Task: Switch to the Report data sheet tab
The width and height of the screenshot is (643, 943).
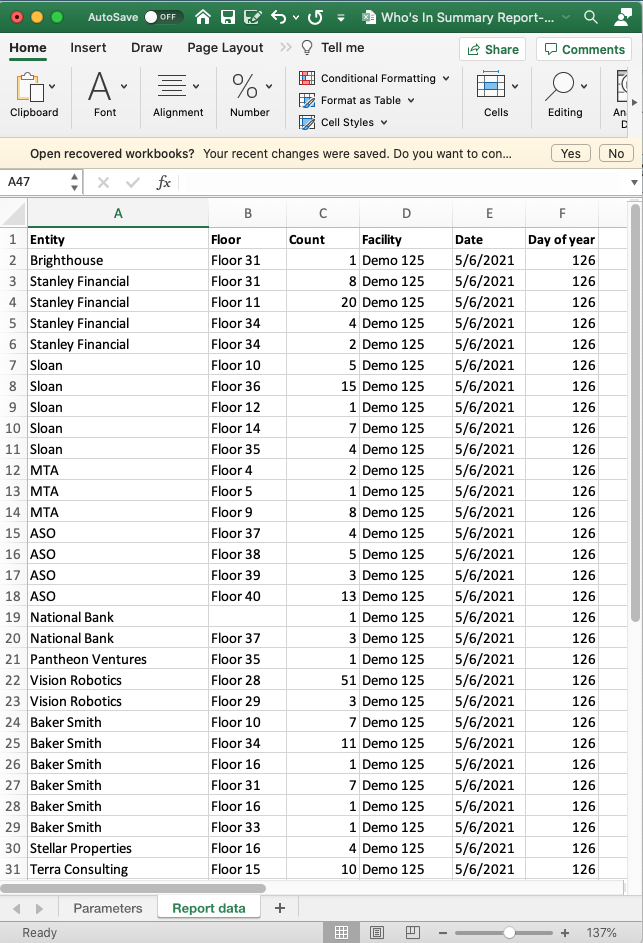Action: pyautogui.click(x=209, y=908)
